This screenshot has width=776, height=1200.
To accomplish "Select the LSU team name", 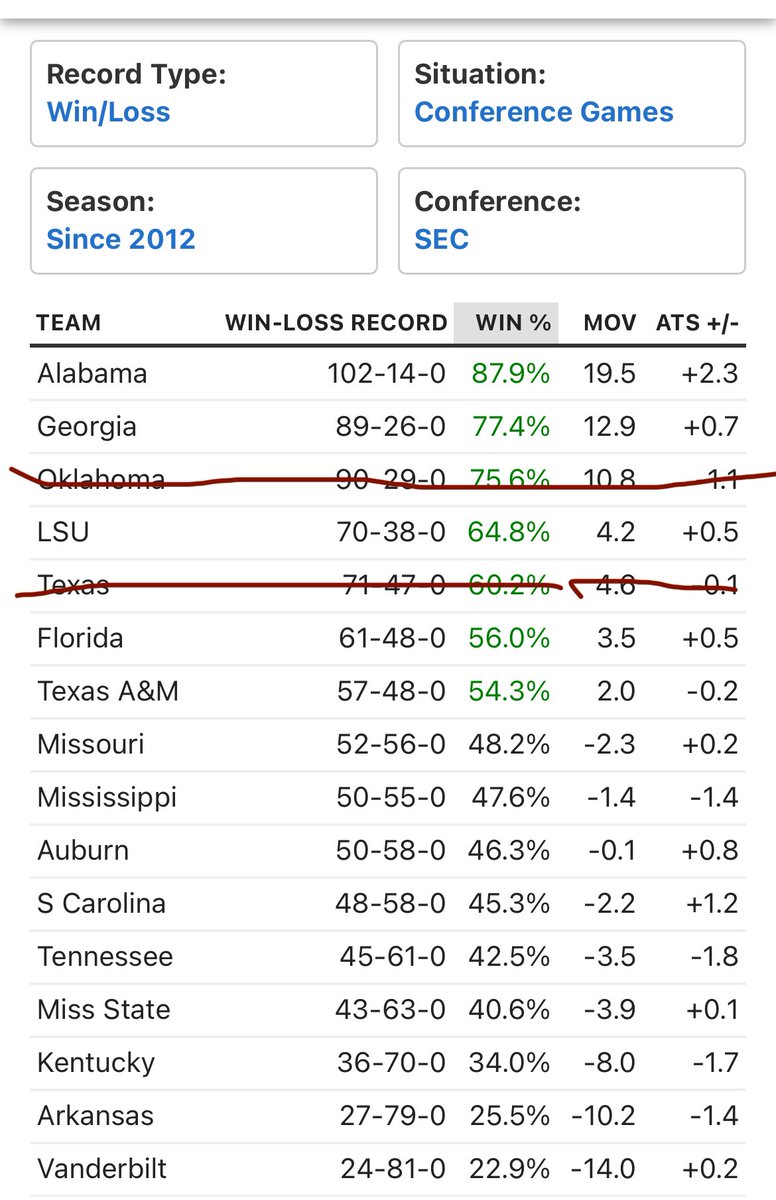I will tap(63, 532).
